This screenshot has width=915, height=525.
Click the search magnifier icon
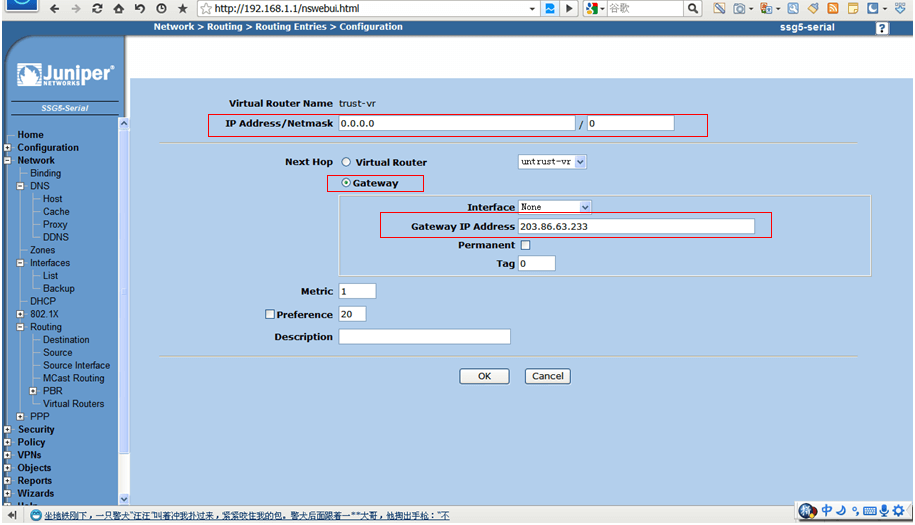[x=693, y=8]
